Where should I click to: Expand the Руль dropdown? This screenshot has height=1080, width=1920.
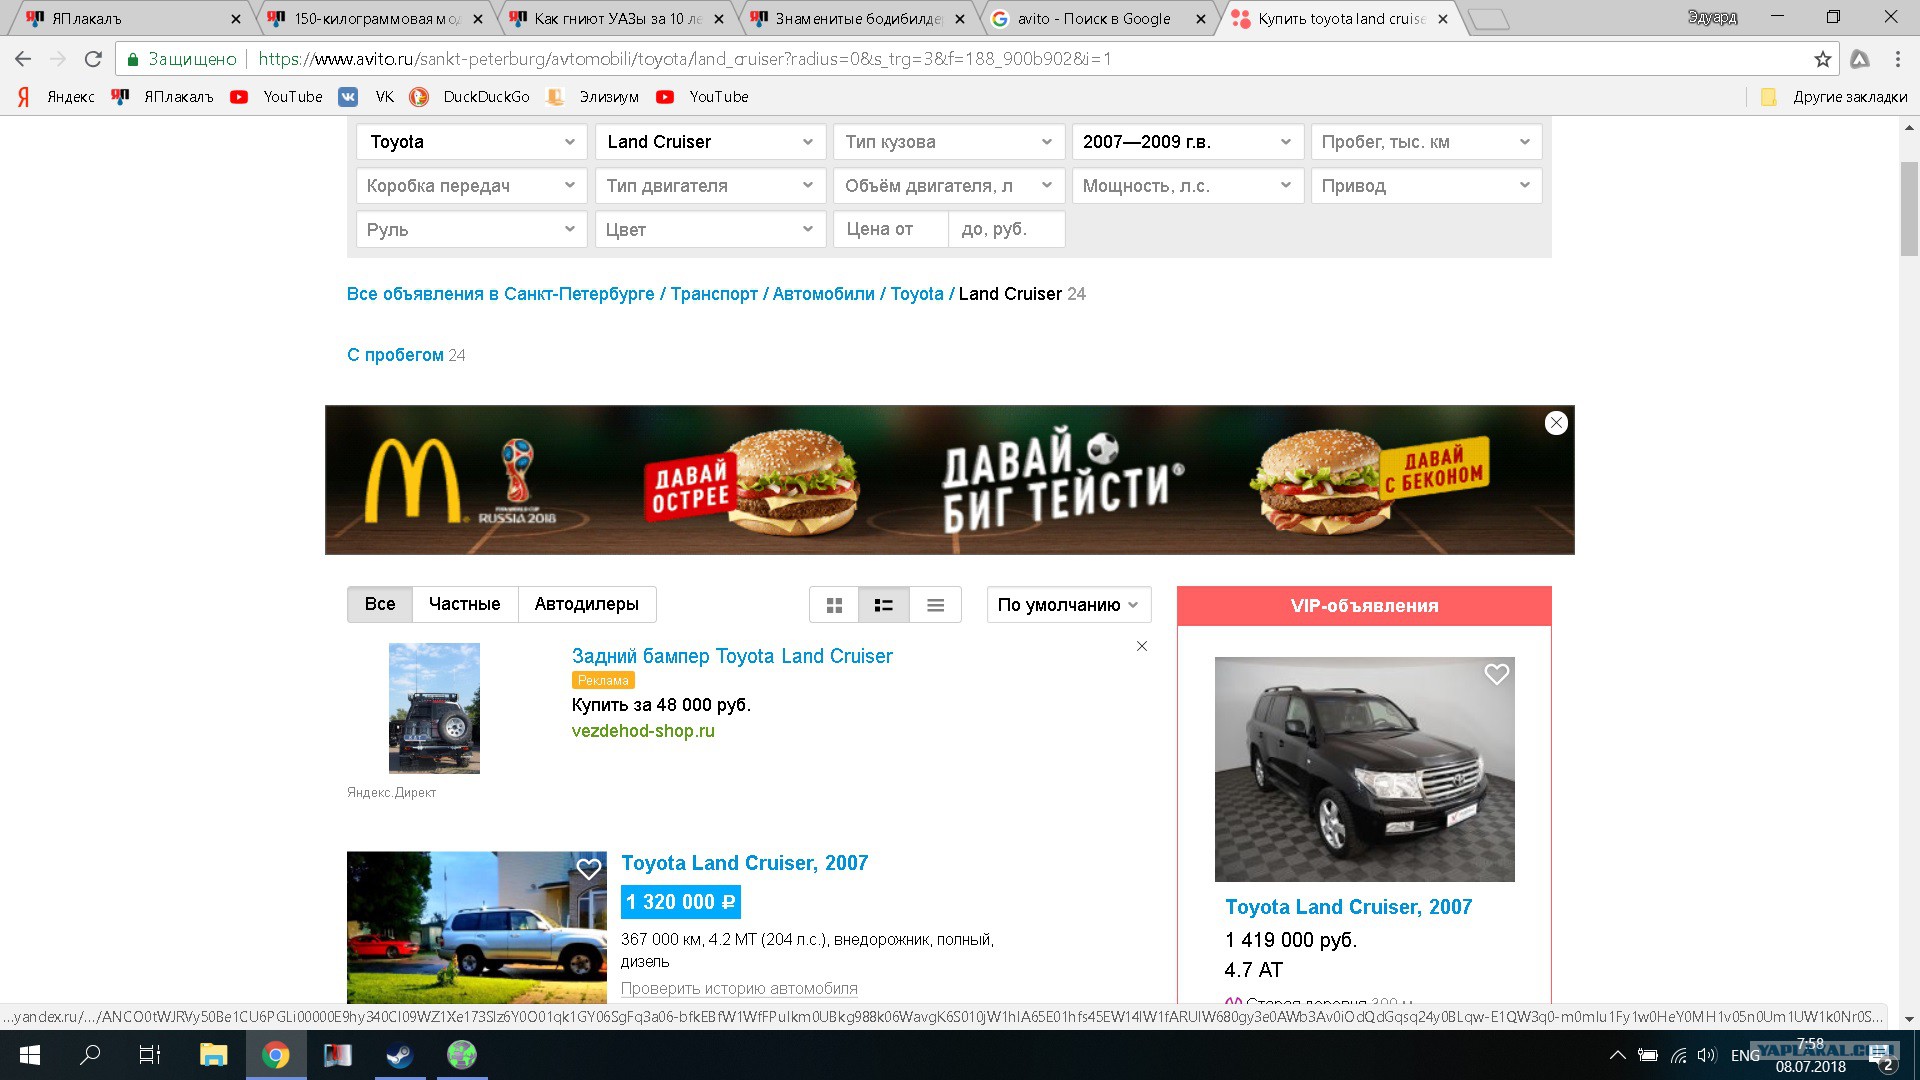tap(471, 229)
